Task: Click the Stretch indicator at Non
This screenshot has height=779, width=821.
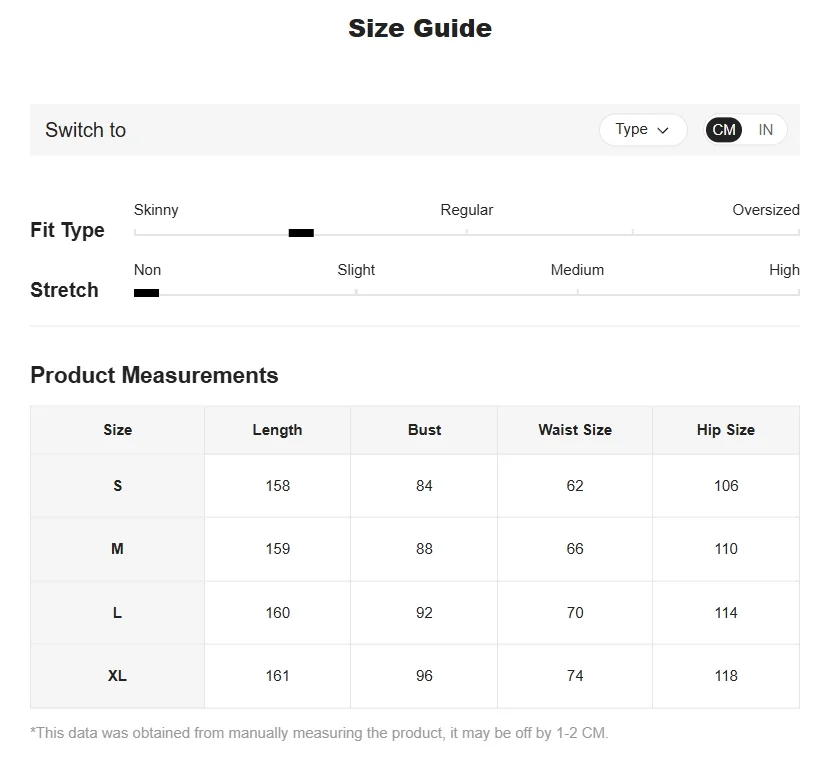Action: click(146, 293)
